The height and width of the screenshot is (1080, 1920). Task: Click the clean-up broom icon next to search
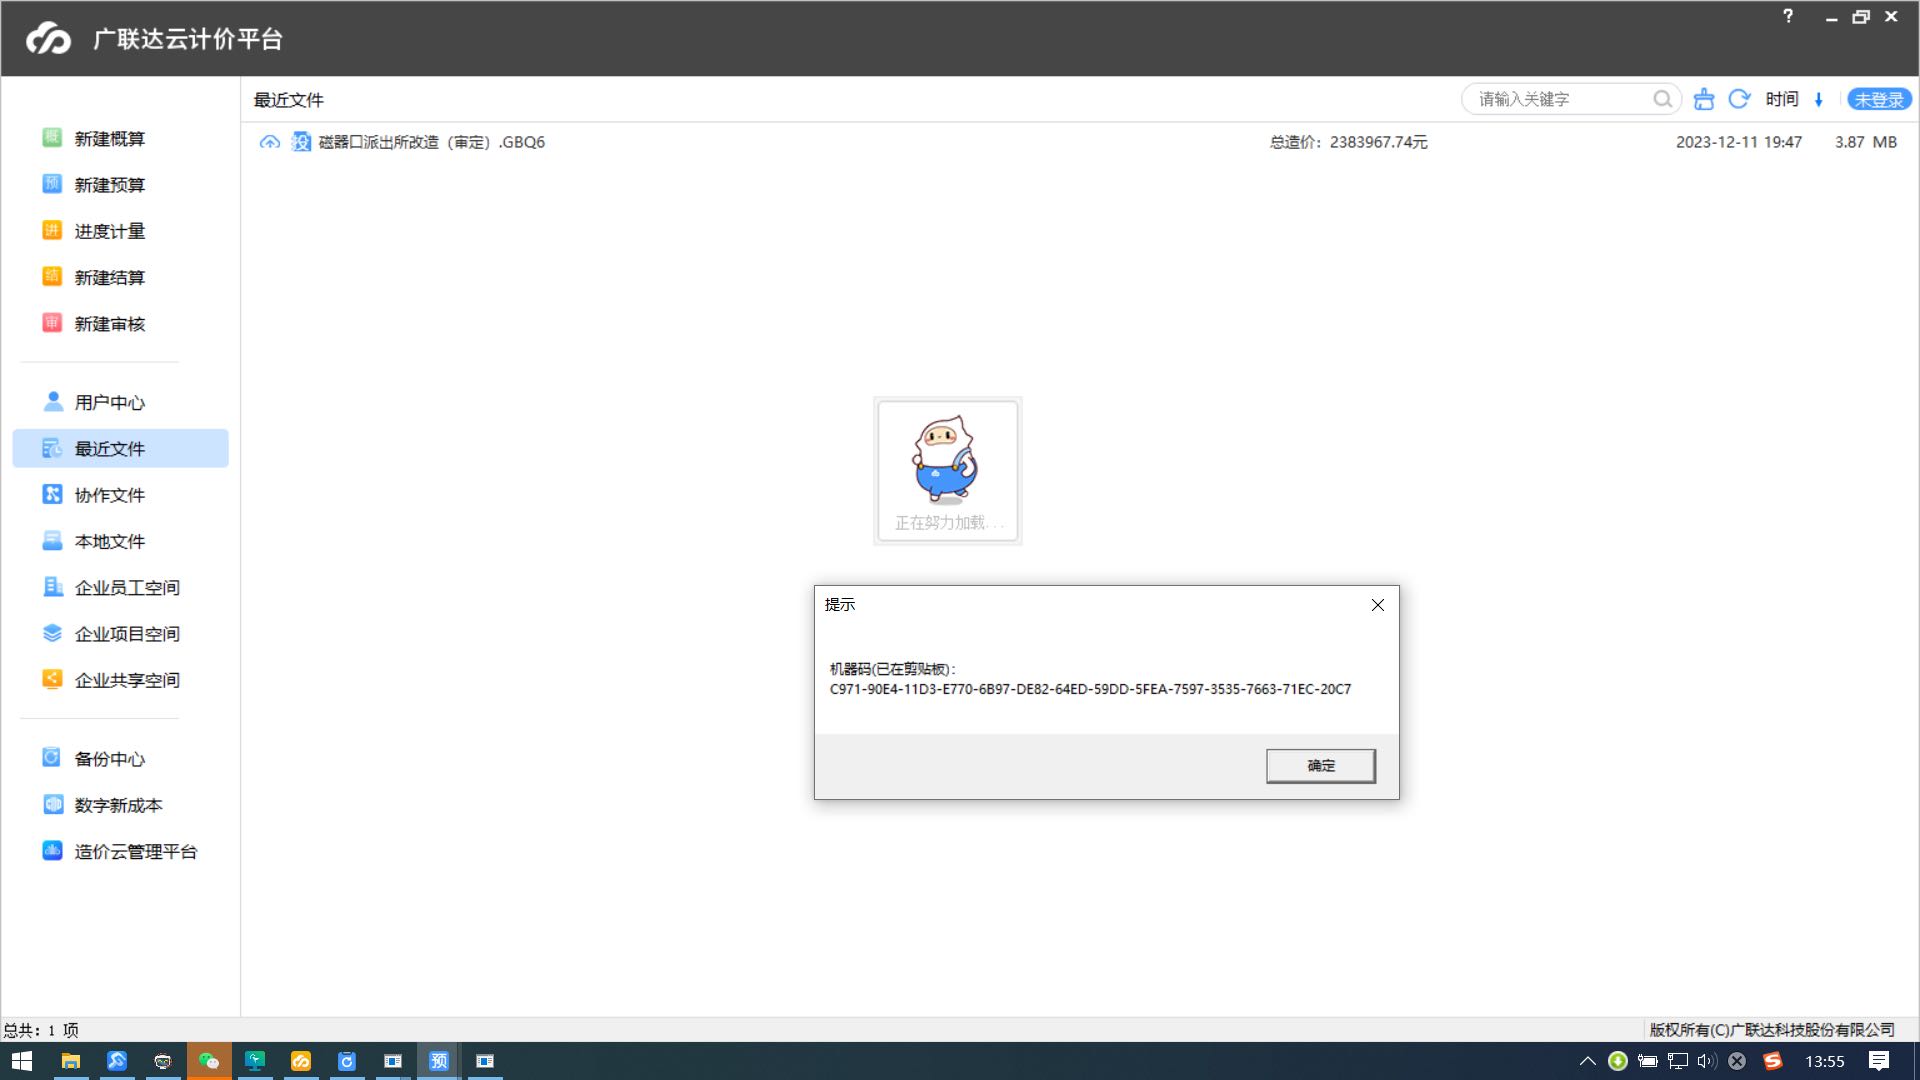[1704, 99]
